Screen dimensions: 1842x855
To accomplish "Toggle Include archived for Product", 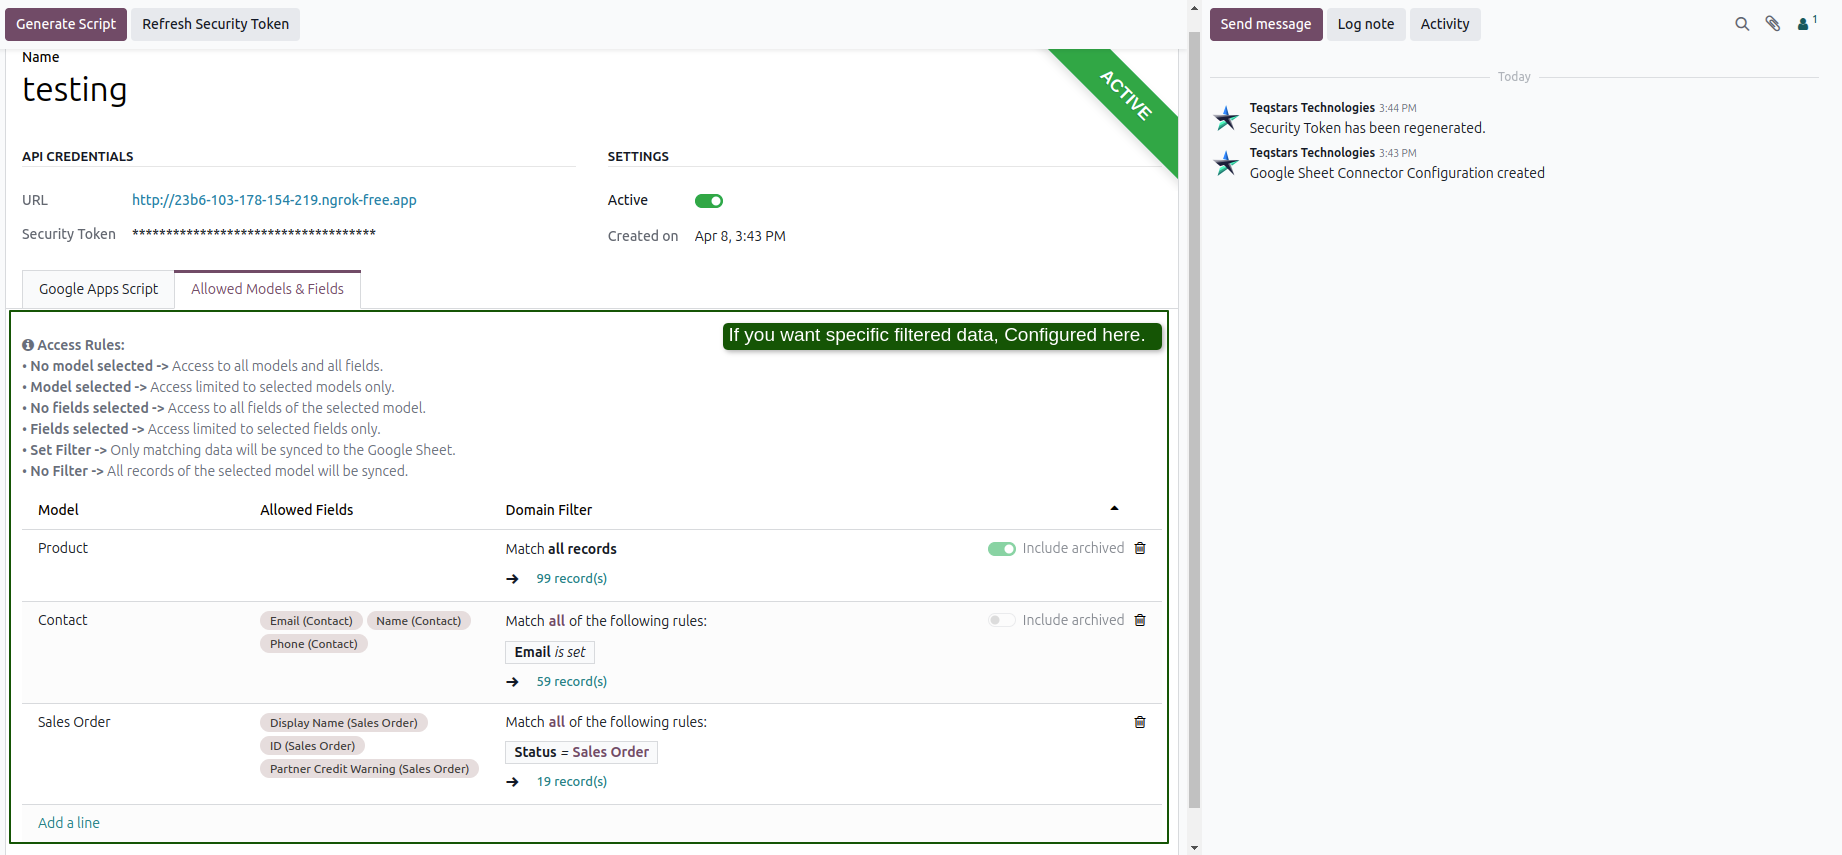I will coord(1002,549).
